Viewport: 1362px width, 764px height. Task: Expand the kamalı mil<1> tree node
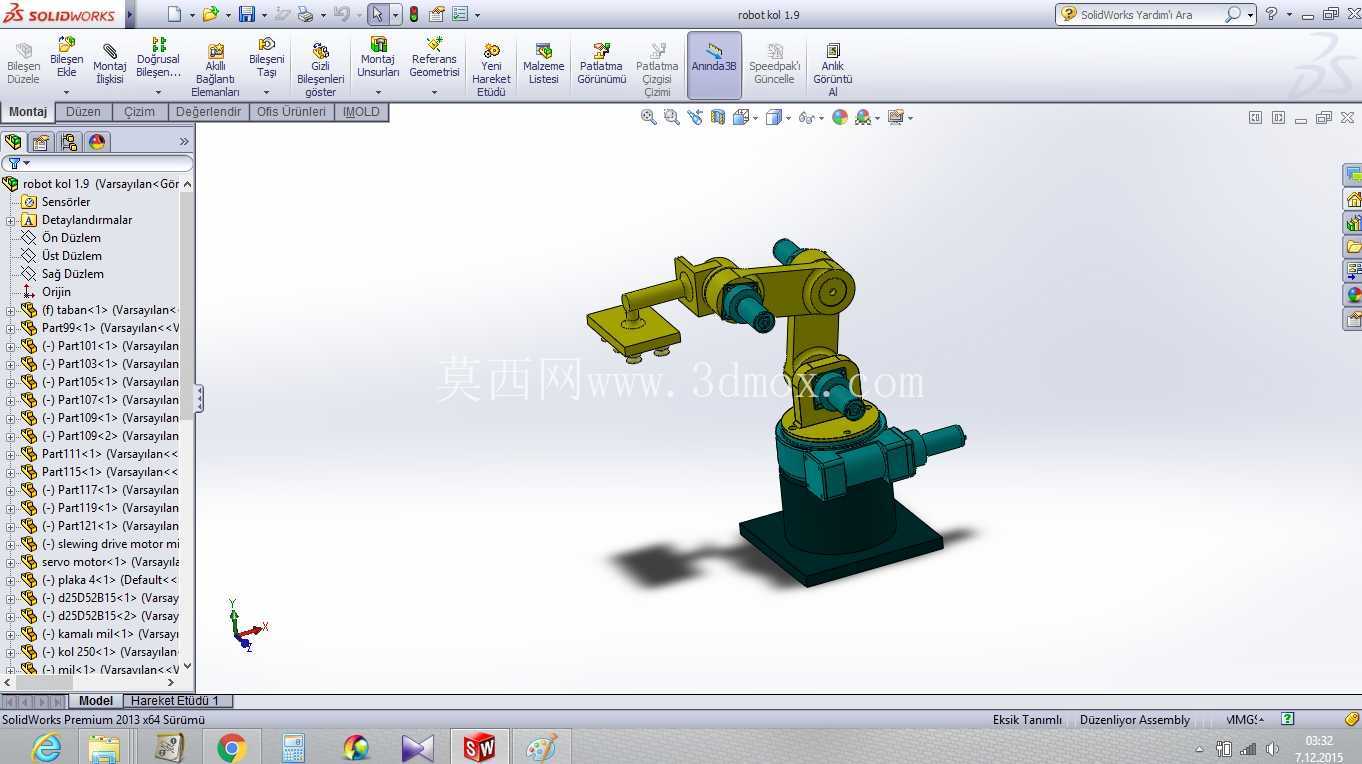click(10, 634)
